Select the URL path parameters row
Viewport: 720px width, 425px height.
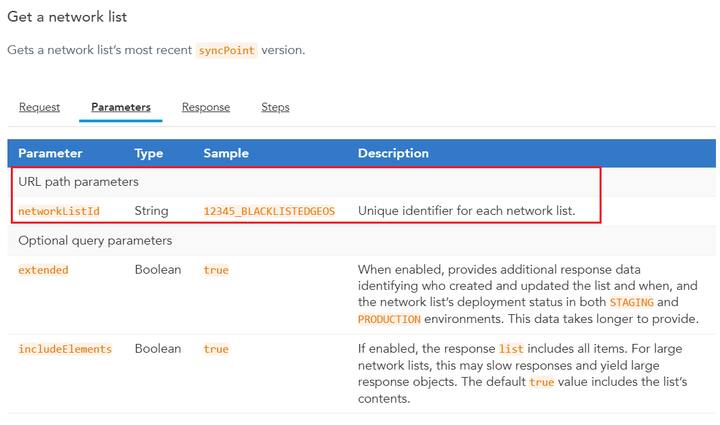78,182
